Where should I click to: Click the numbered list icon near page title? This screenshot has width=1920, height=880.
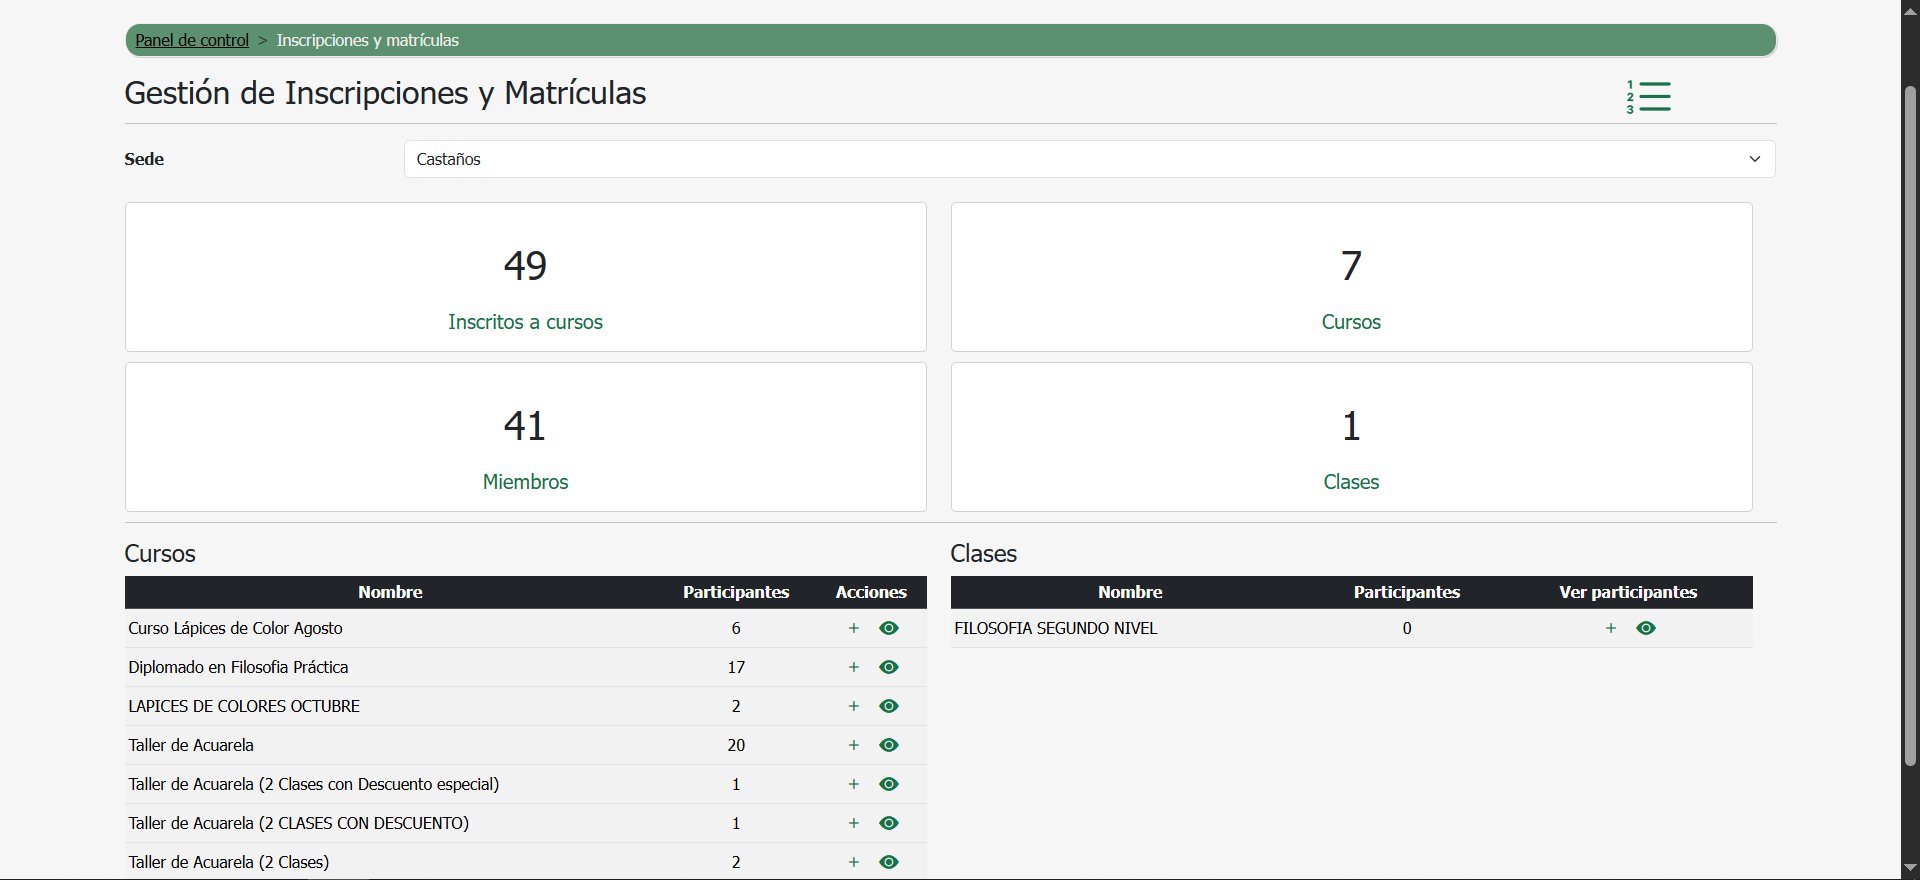point(1648,96)
